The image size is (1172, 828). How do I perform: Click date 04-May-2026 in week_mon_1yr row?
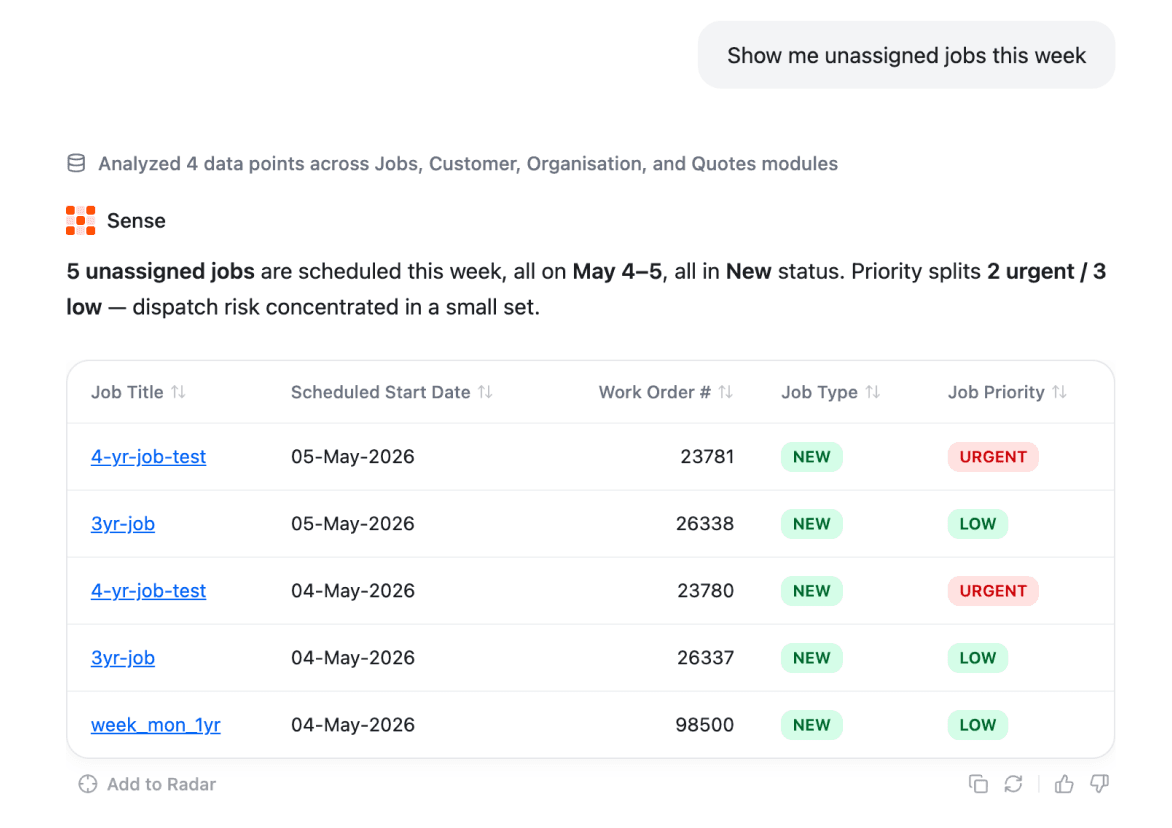353,725
